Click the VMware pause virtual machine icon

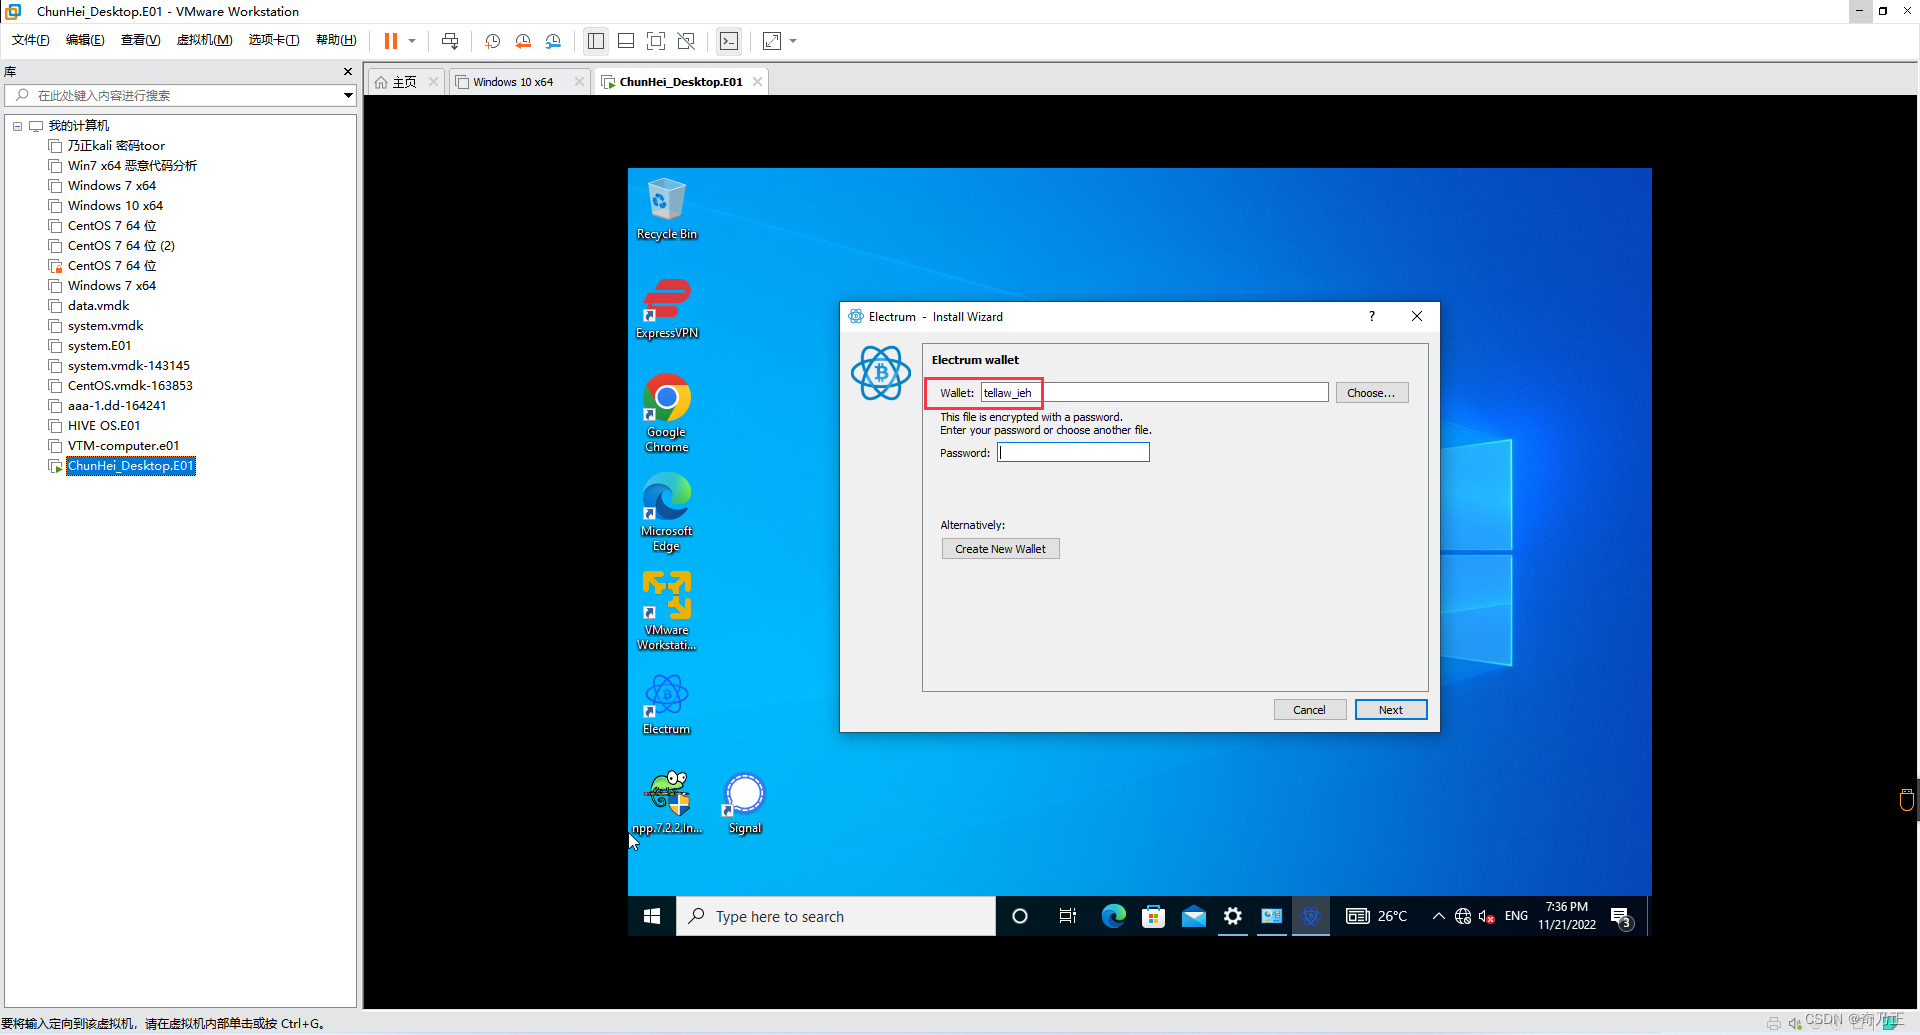391,41
